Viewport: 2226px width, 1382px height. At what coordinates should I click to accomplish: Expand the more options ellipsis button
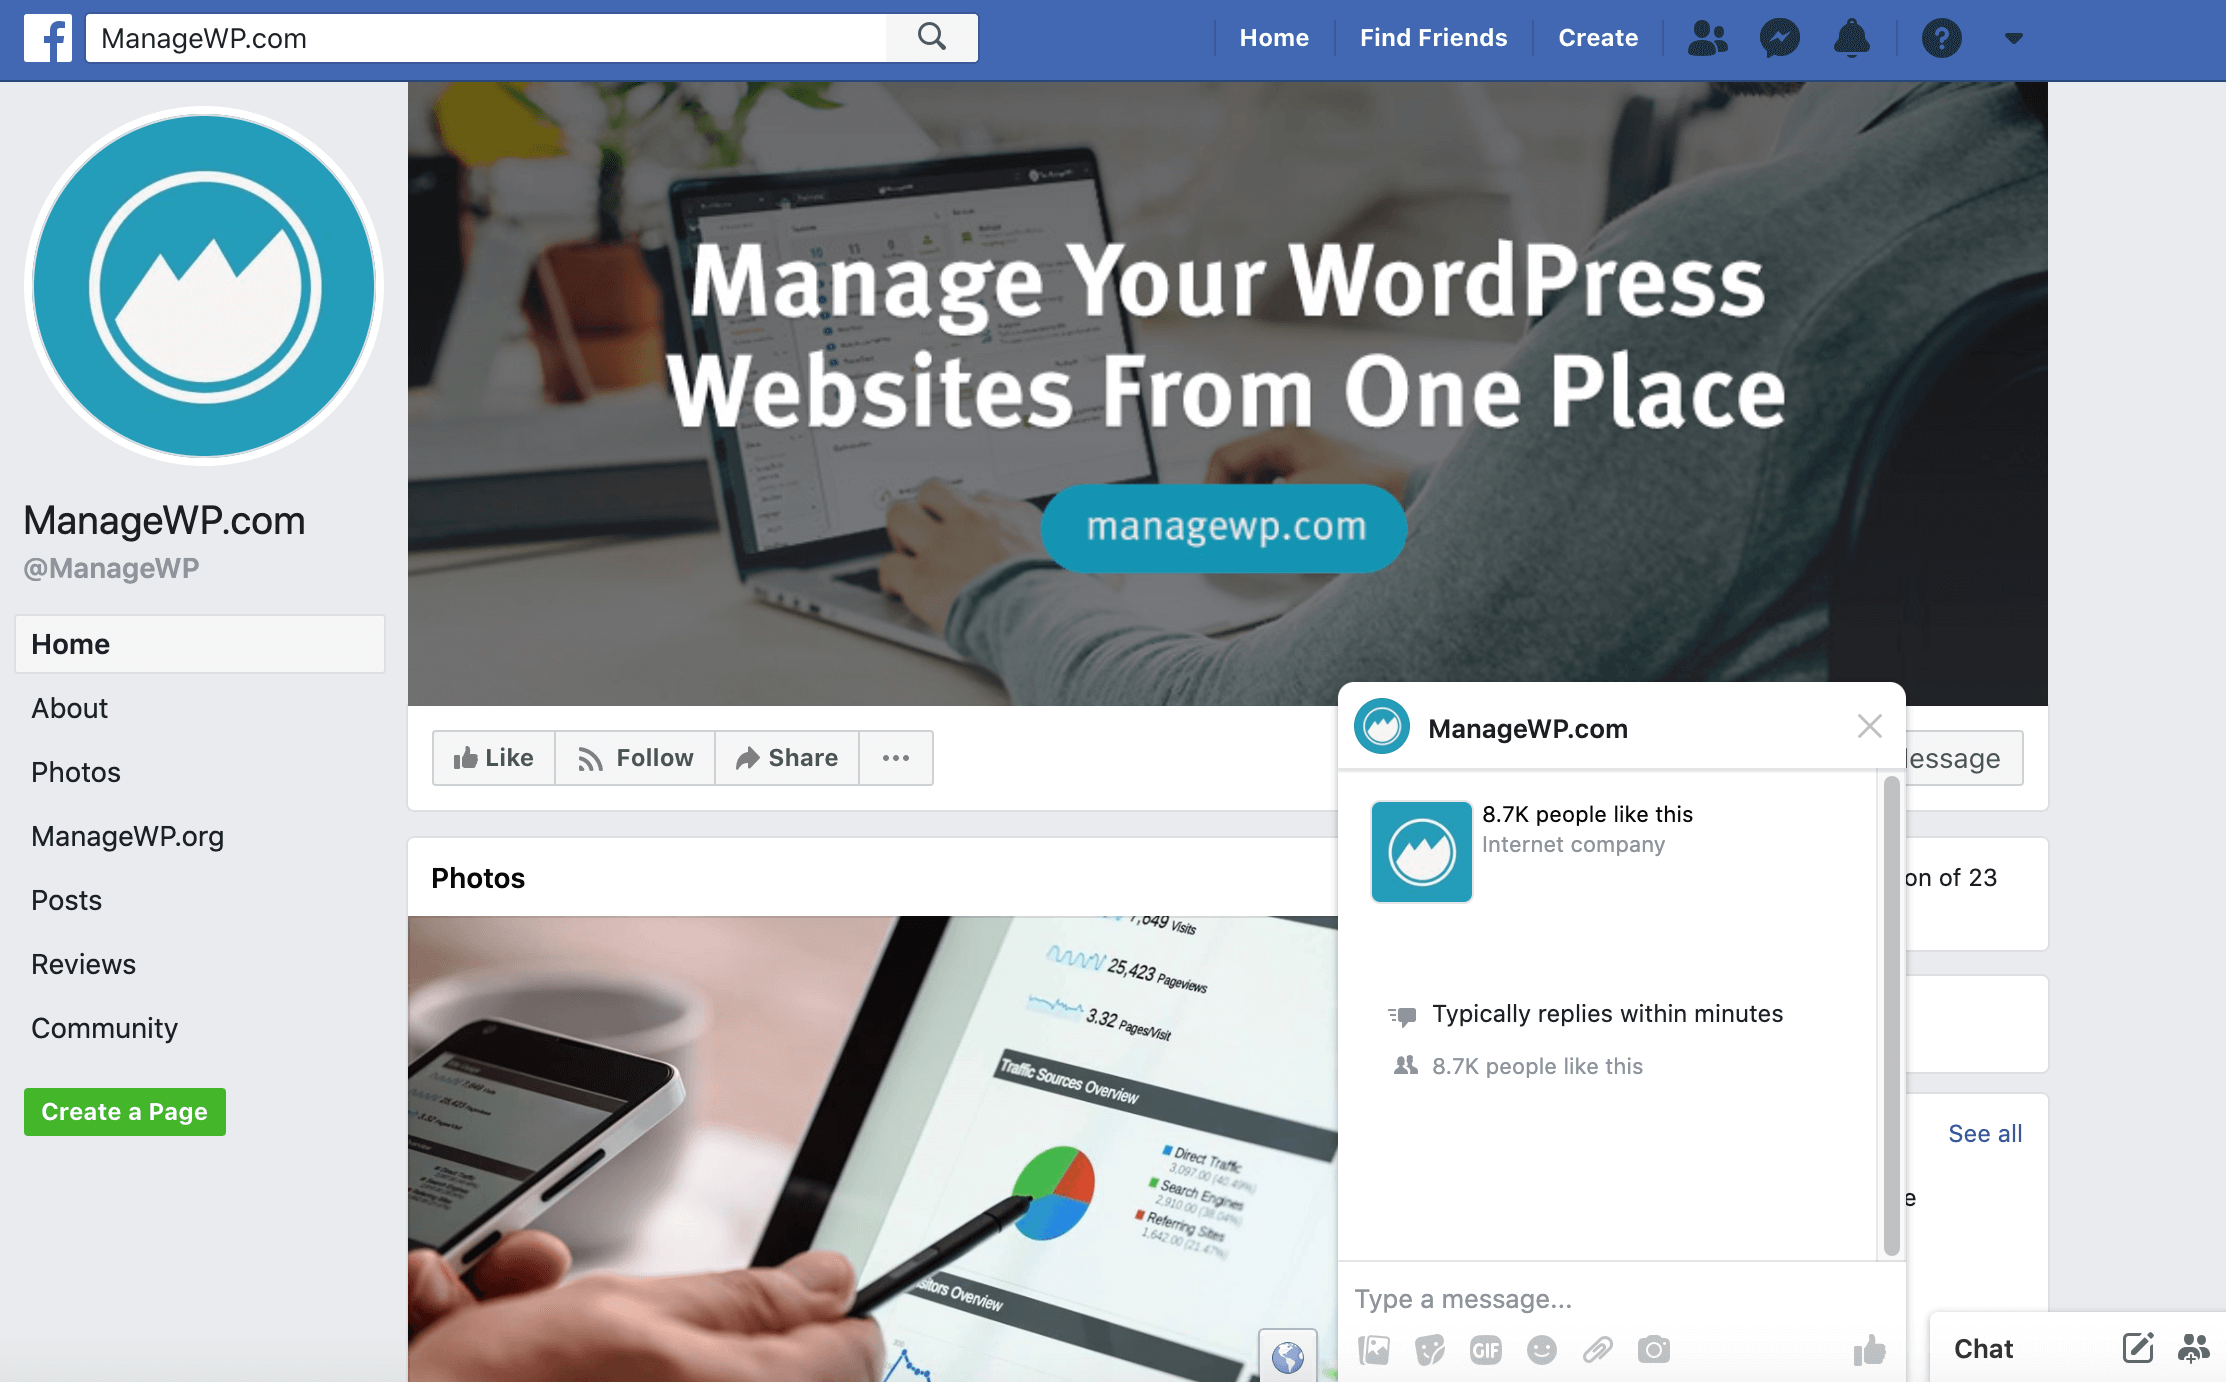[x=895, y=756]
